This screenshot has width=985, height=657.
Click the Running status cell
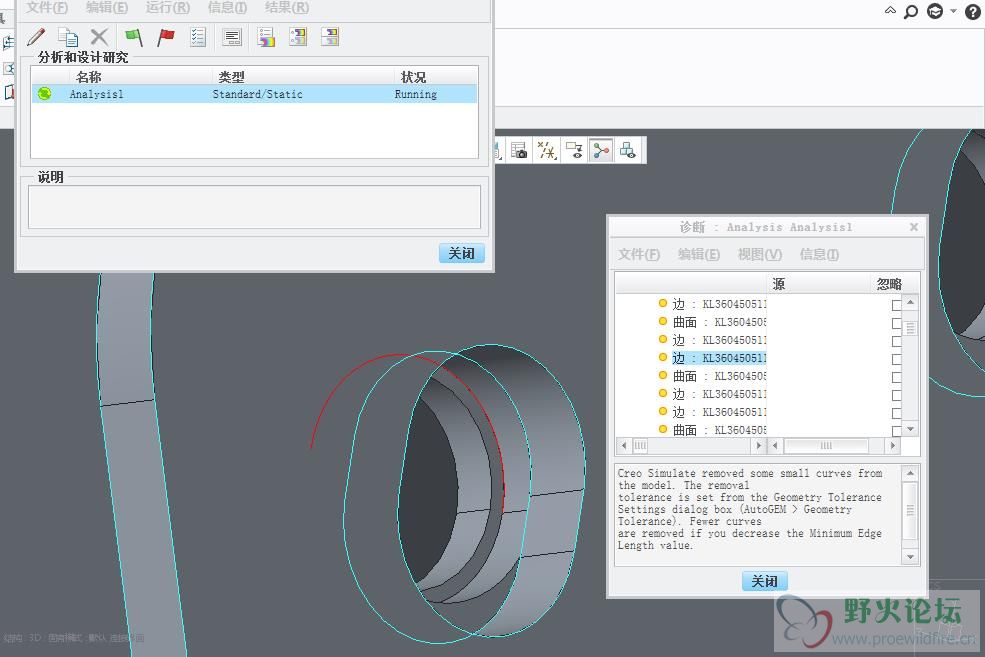click(x=416, y=94)
